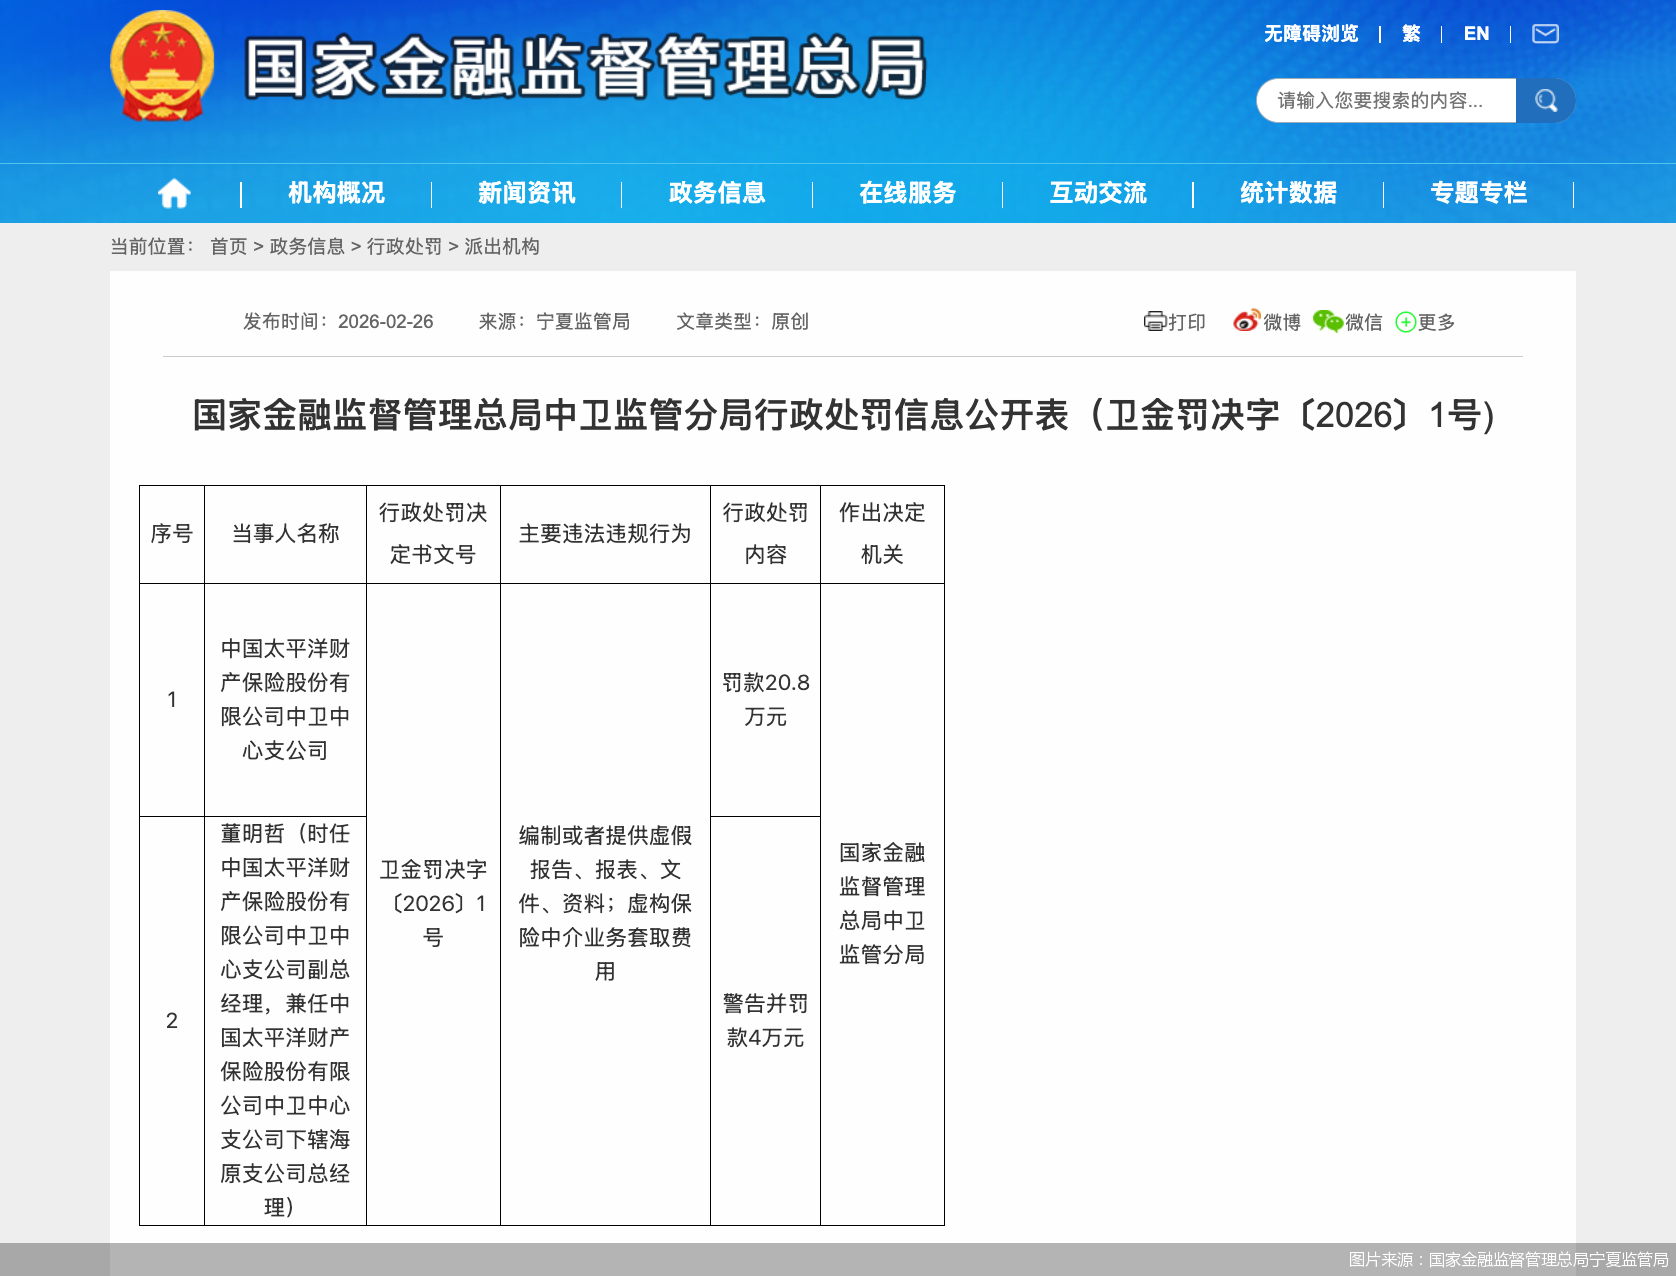Click the 行政处罚 breadcrumb link
Image resolution: width=1676 pixels, height=1276 pixels.
pos(404,247)
